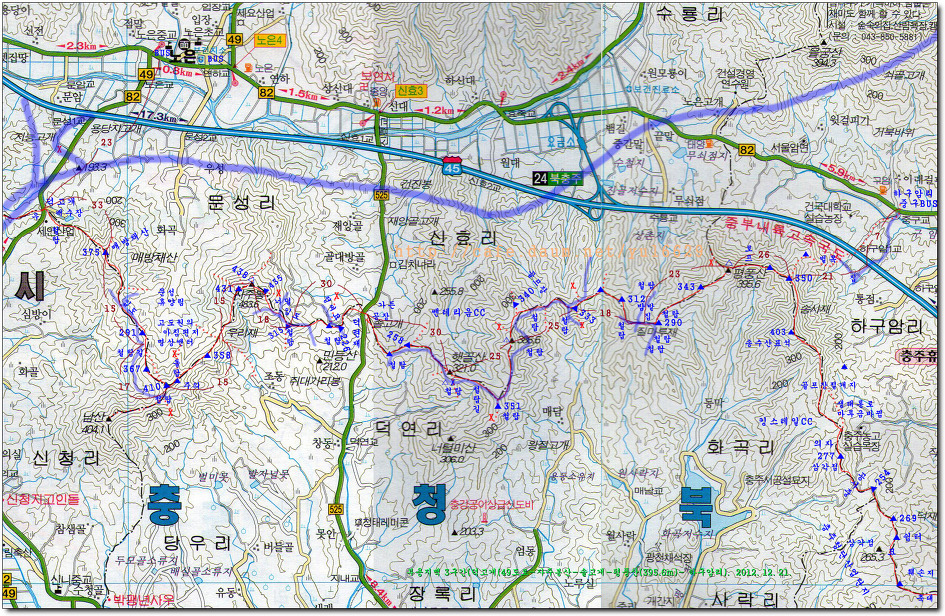
Task: Click the yellow 노은4 box
Action: coord(269,40)
